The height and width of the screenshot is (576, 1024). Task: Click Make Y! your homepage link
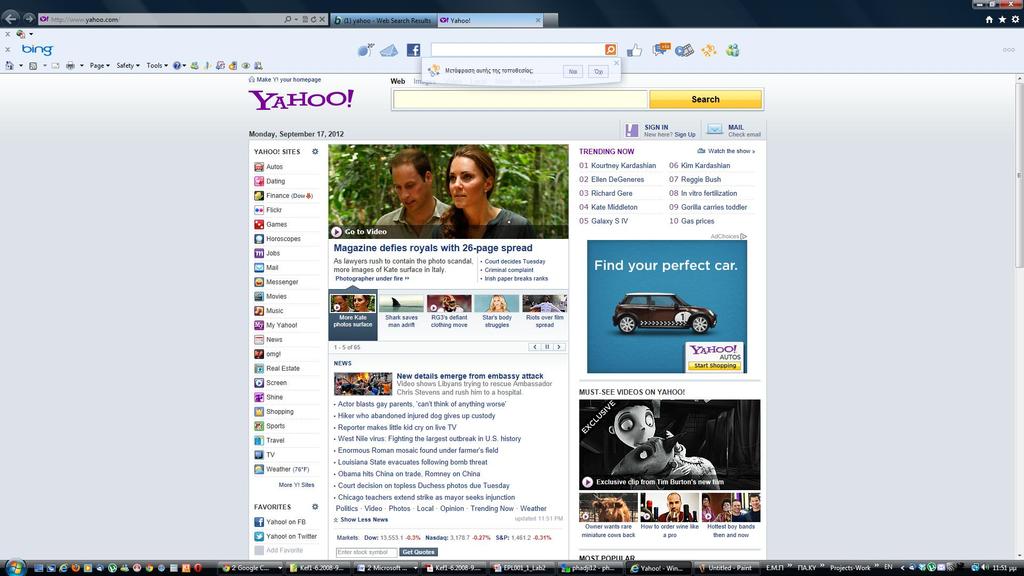[x=289, y=80]
